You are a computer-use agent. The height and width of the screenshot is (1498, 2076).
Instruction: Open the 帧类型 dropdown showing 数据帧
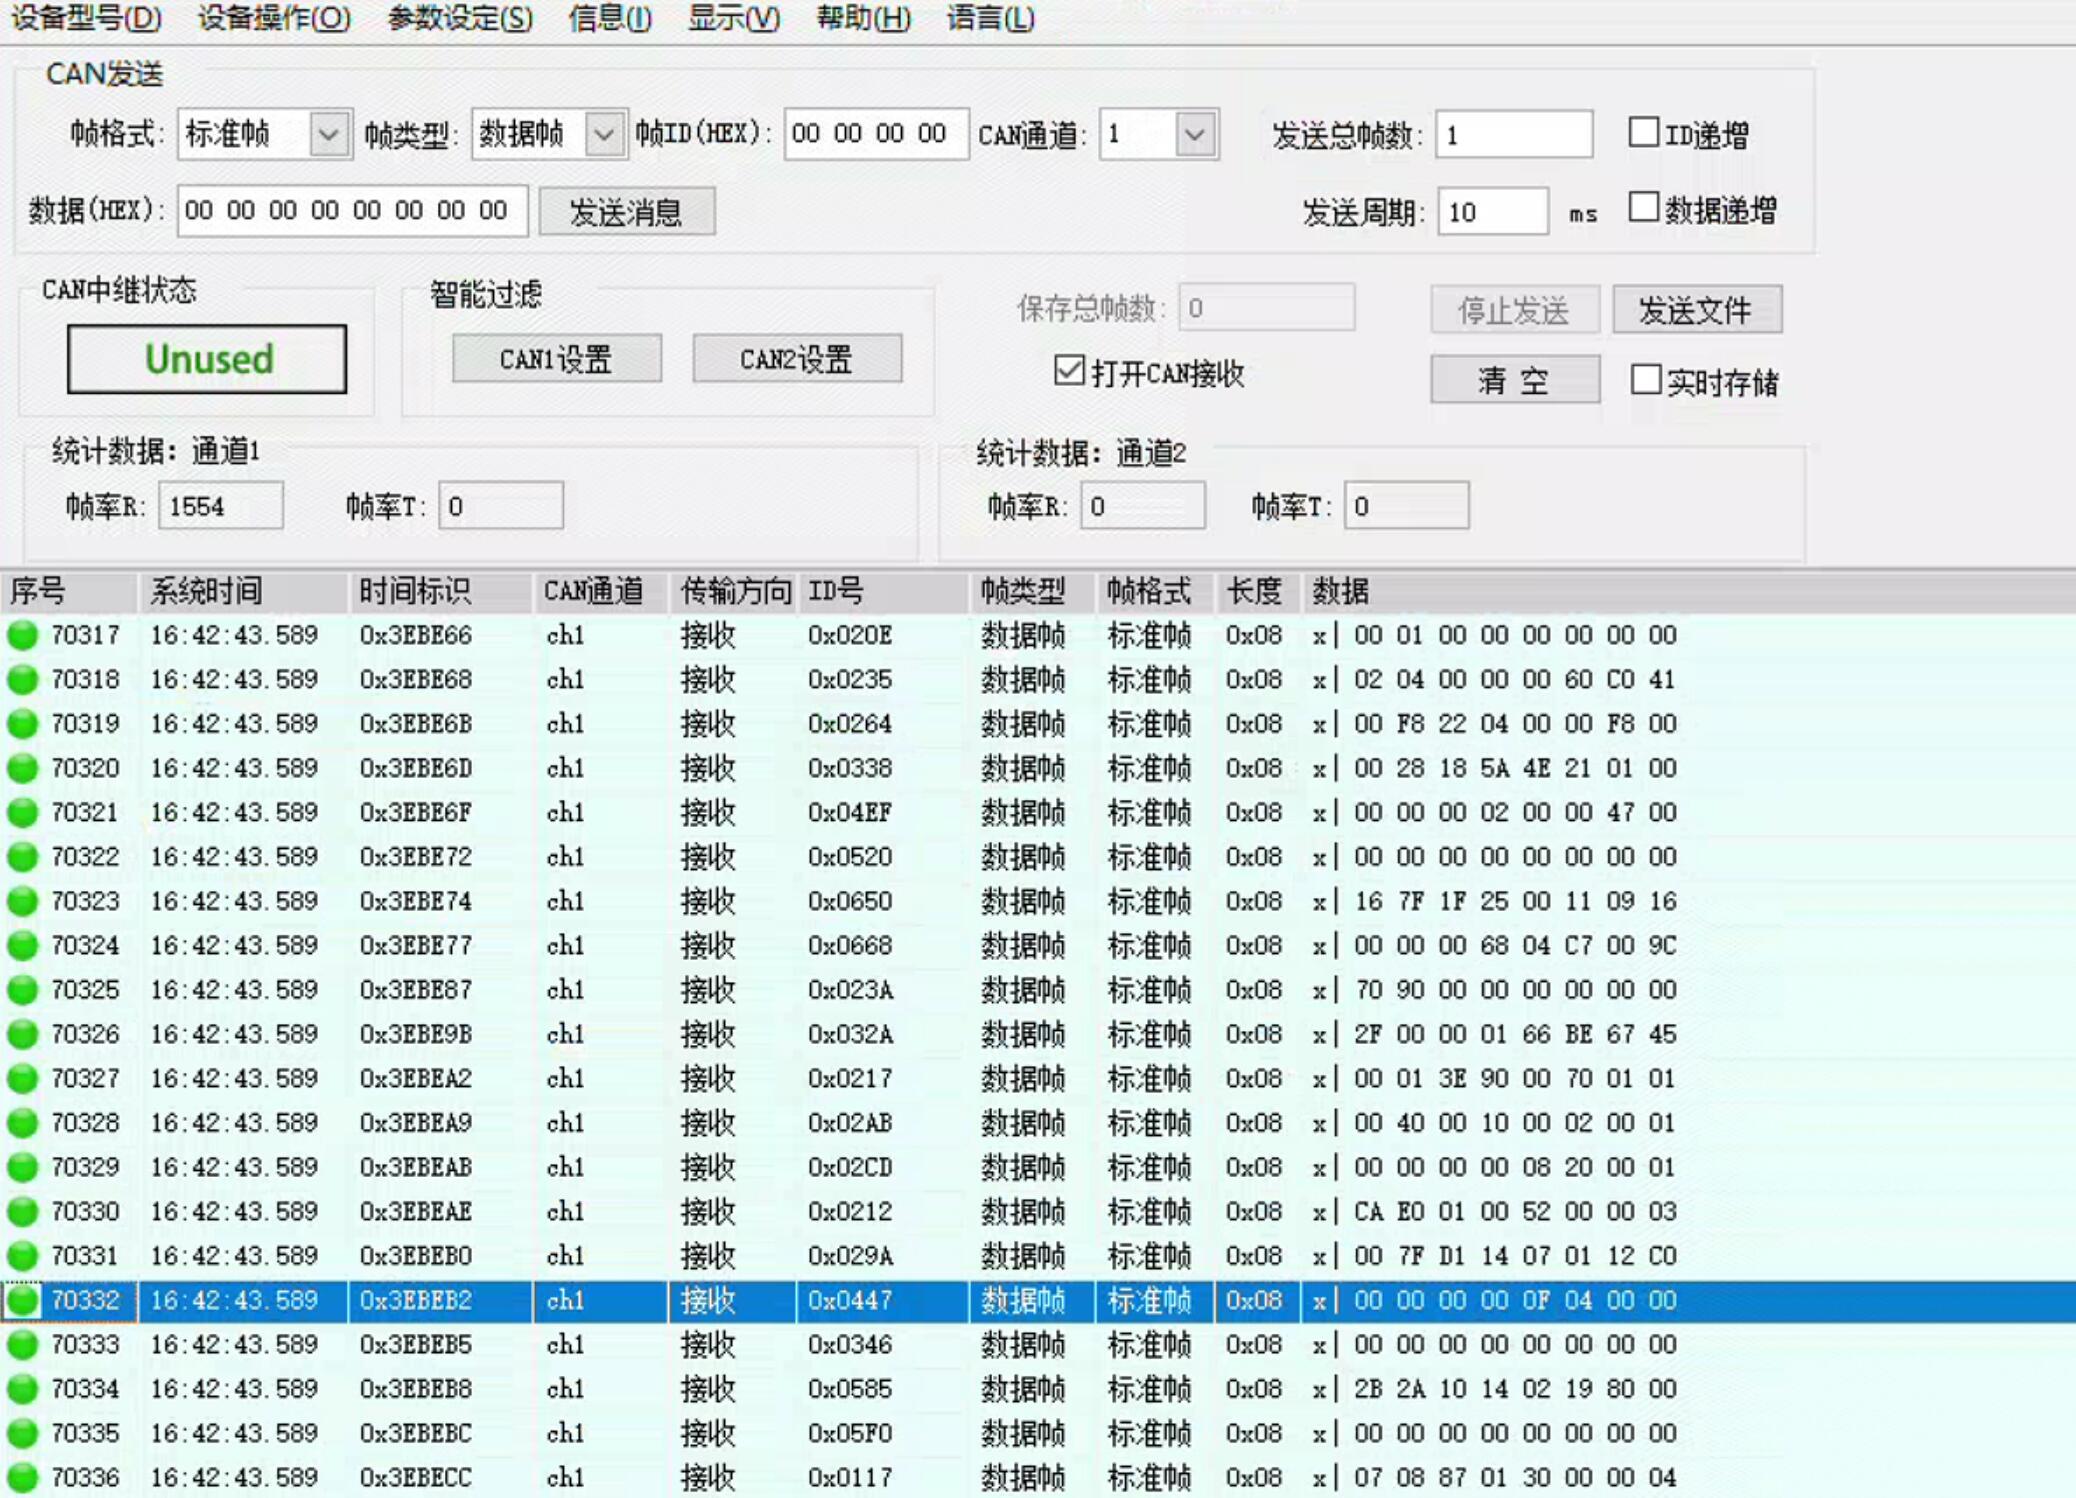[605, 135]
